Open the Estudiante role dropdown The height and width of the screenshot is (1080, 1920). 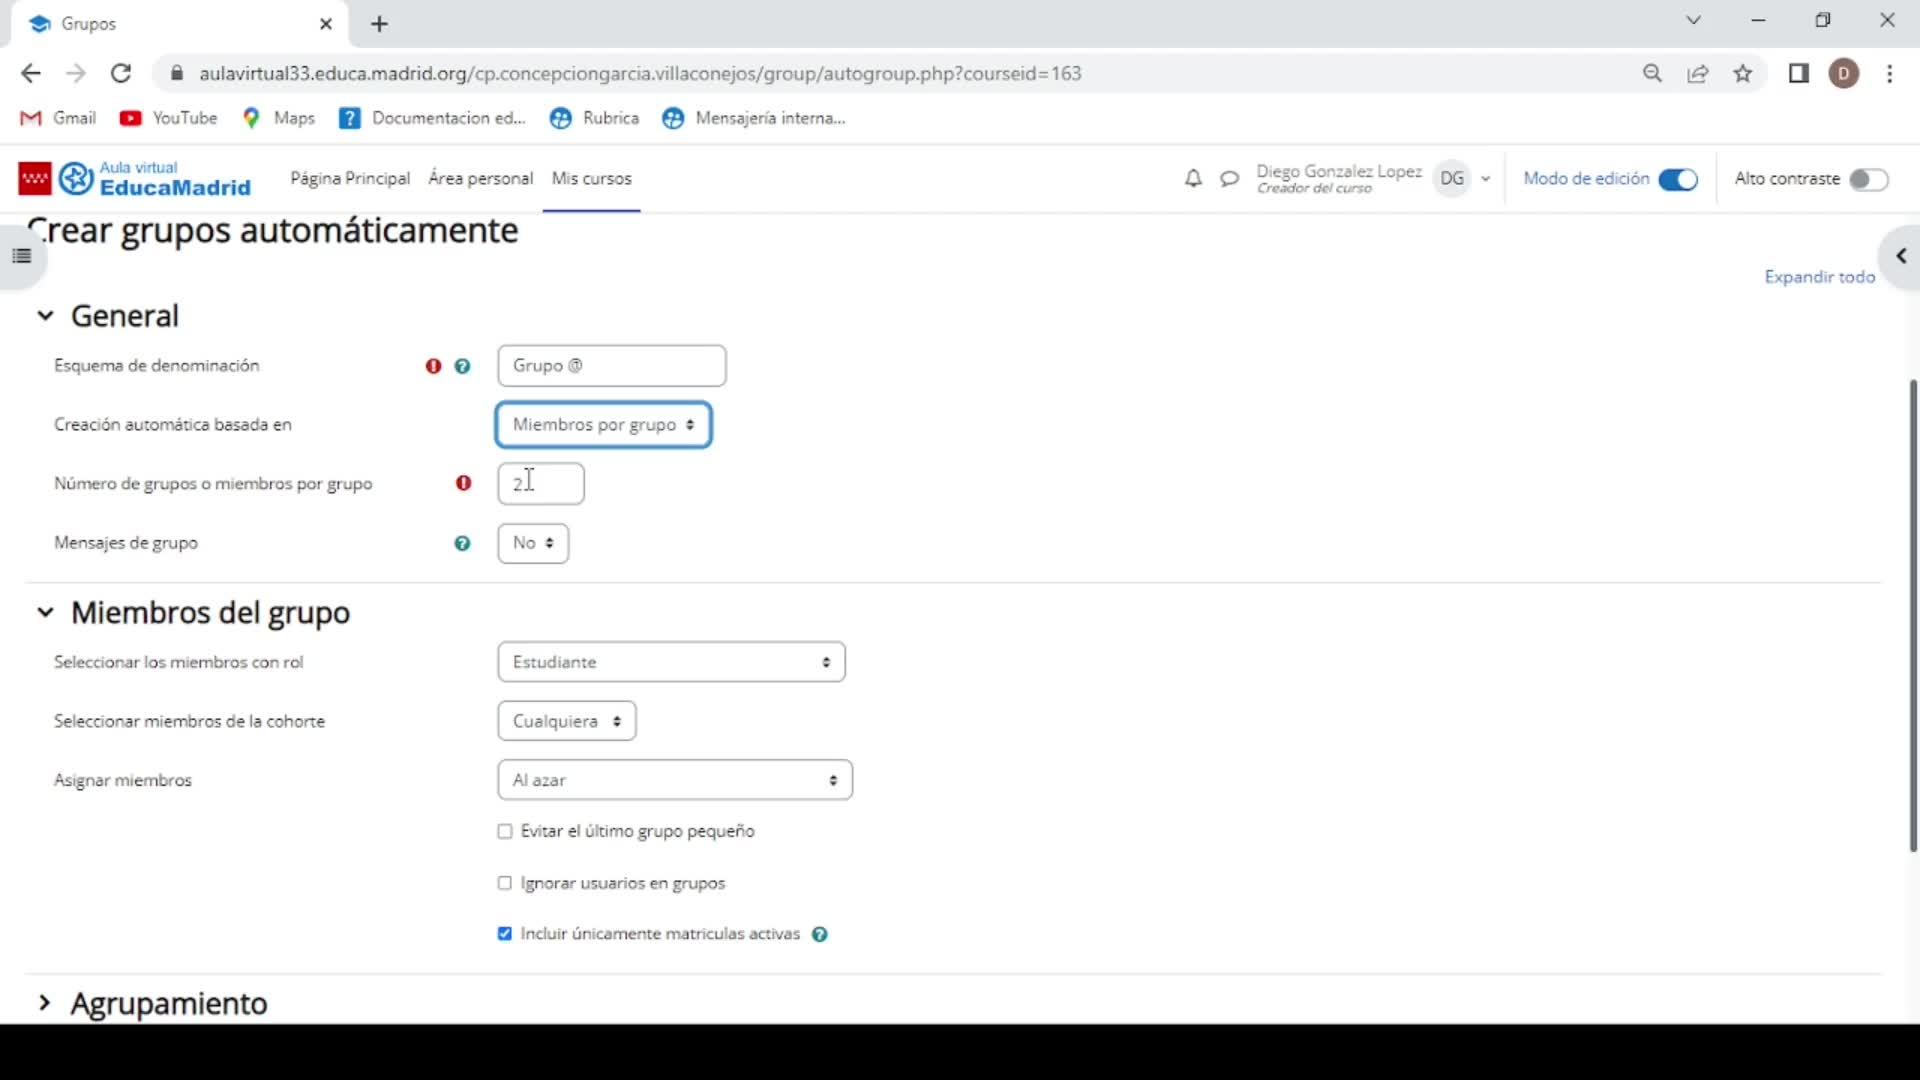[671, 662]
